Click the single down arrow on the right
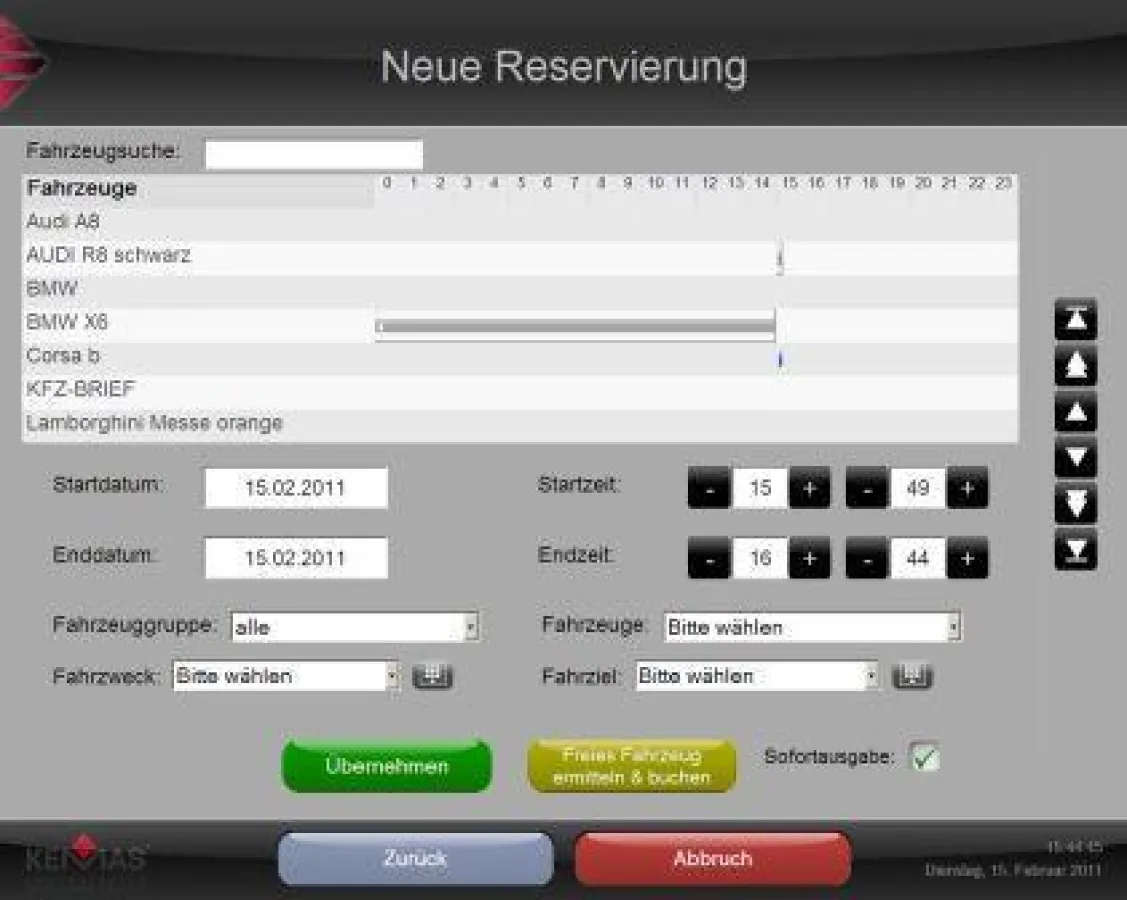 1075,458
